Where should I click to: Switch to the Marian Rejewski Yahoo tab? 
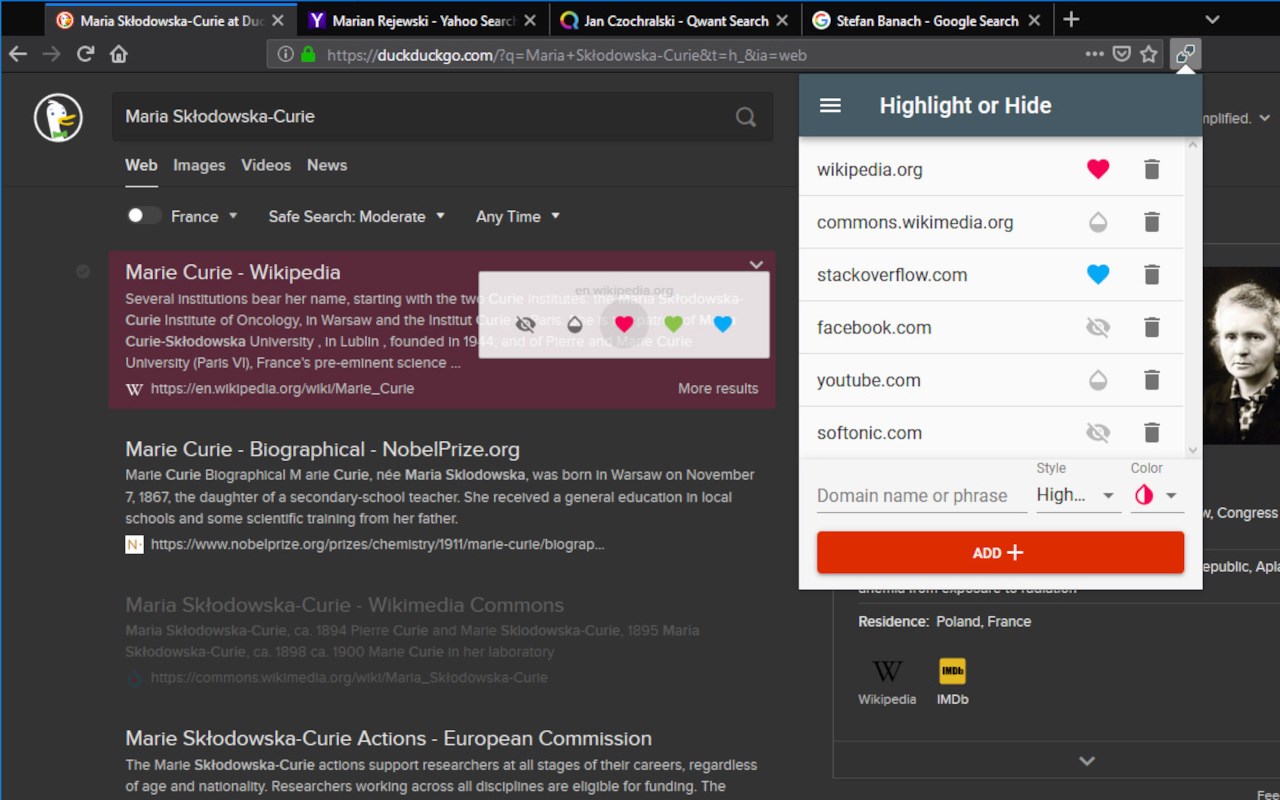[x=424, y=20]
